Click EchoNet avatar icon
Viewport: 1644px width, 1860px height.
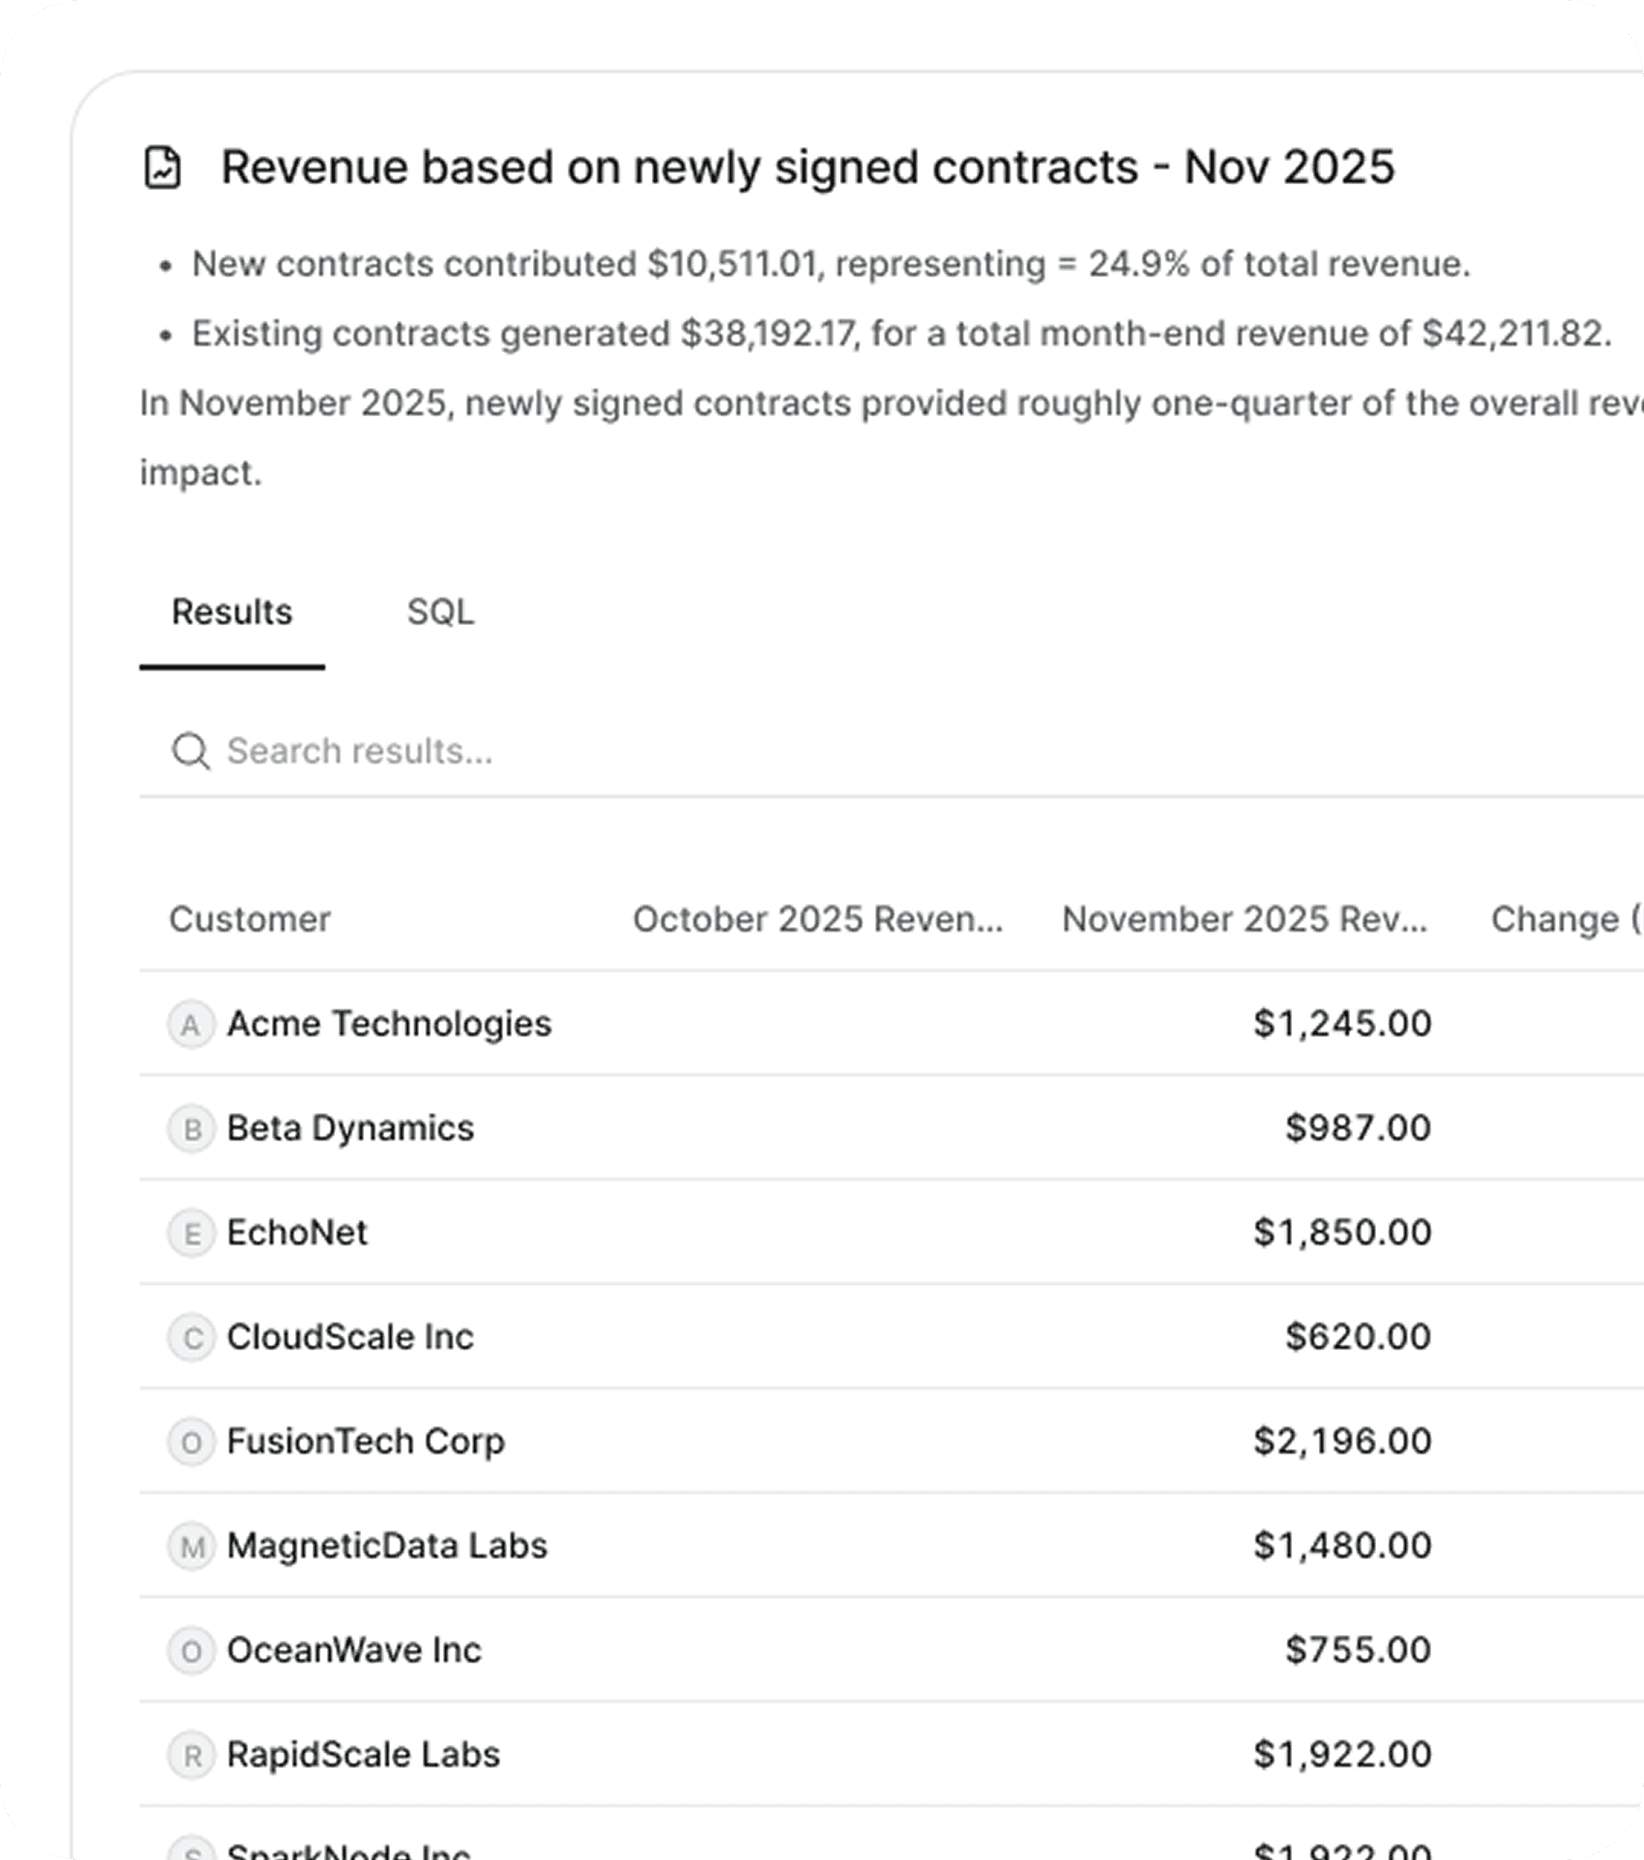pos(191,1233)
